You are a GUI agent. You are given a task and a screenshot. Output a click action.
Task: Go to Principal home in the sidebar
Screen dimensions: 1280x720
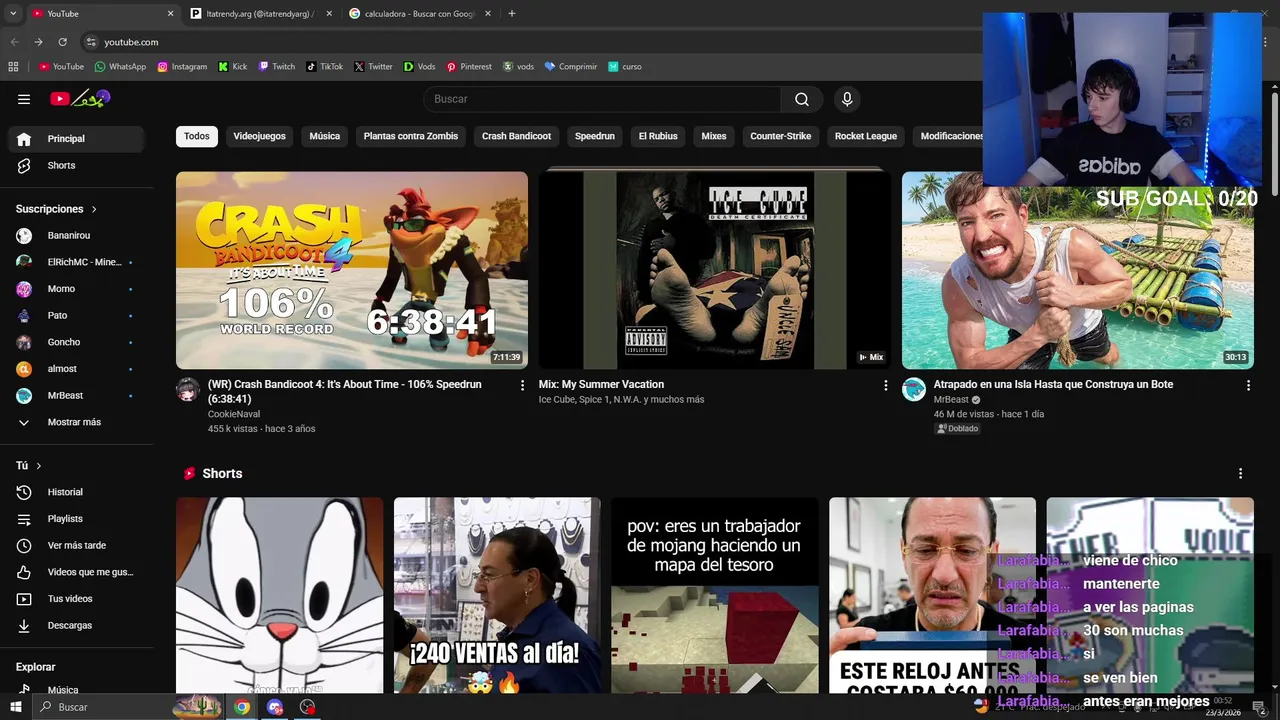click(x=77, y=139)
